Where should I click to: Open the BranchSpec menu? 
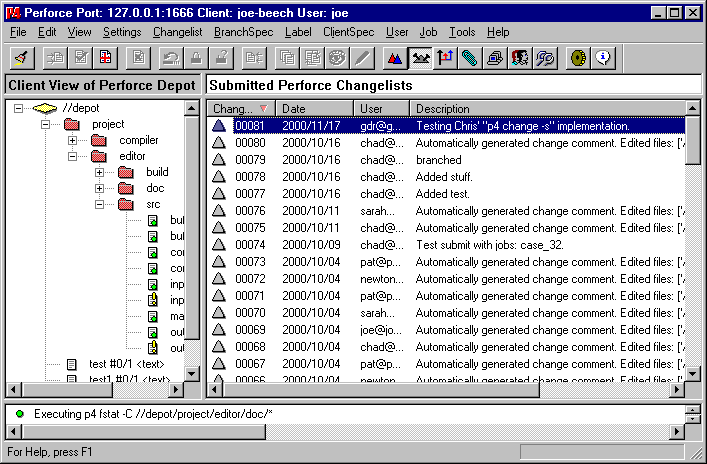(x=245, y=32)
